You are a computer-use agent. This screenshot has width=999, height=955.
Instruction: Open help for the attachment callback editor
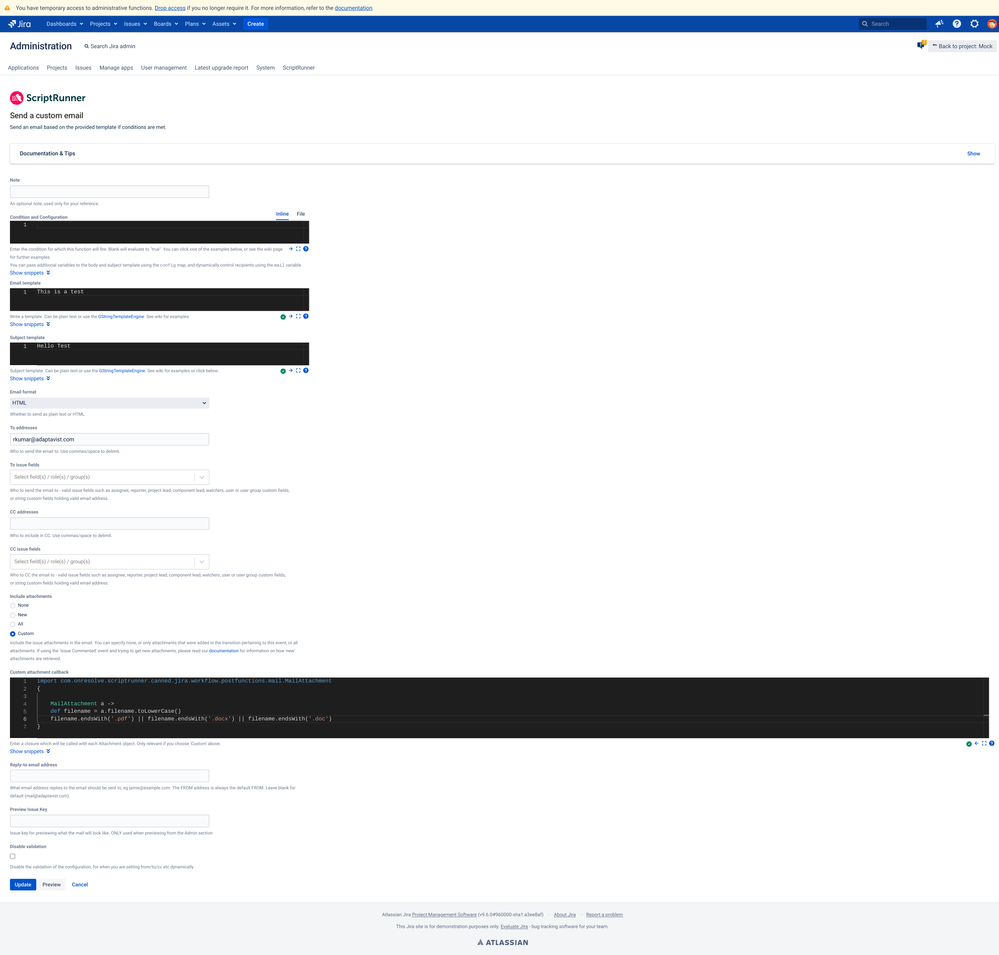[x=992, y=743]
